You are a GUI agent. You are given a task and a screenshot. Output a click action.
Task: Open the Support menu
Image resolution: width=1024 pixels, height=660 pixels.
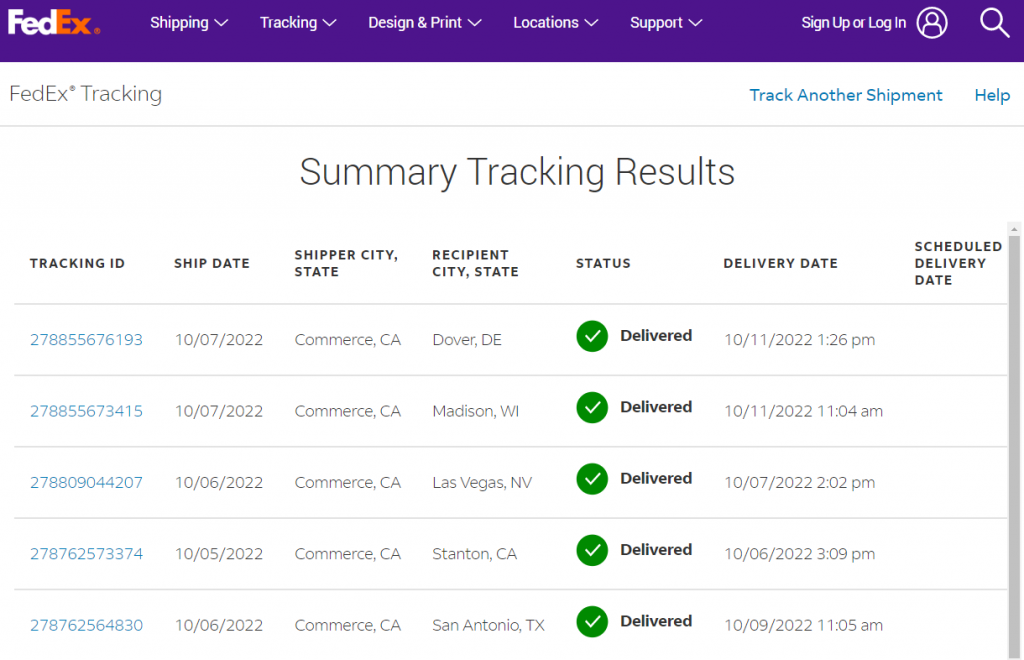click(x=665, y=23)
